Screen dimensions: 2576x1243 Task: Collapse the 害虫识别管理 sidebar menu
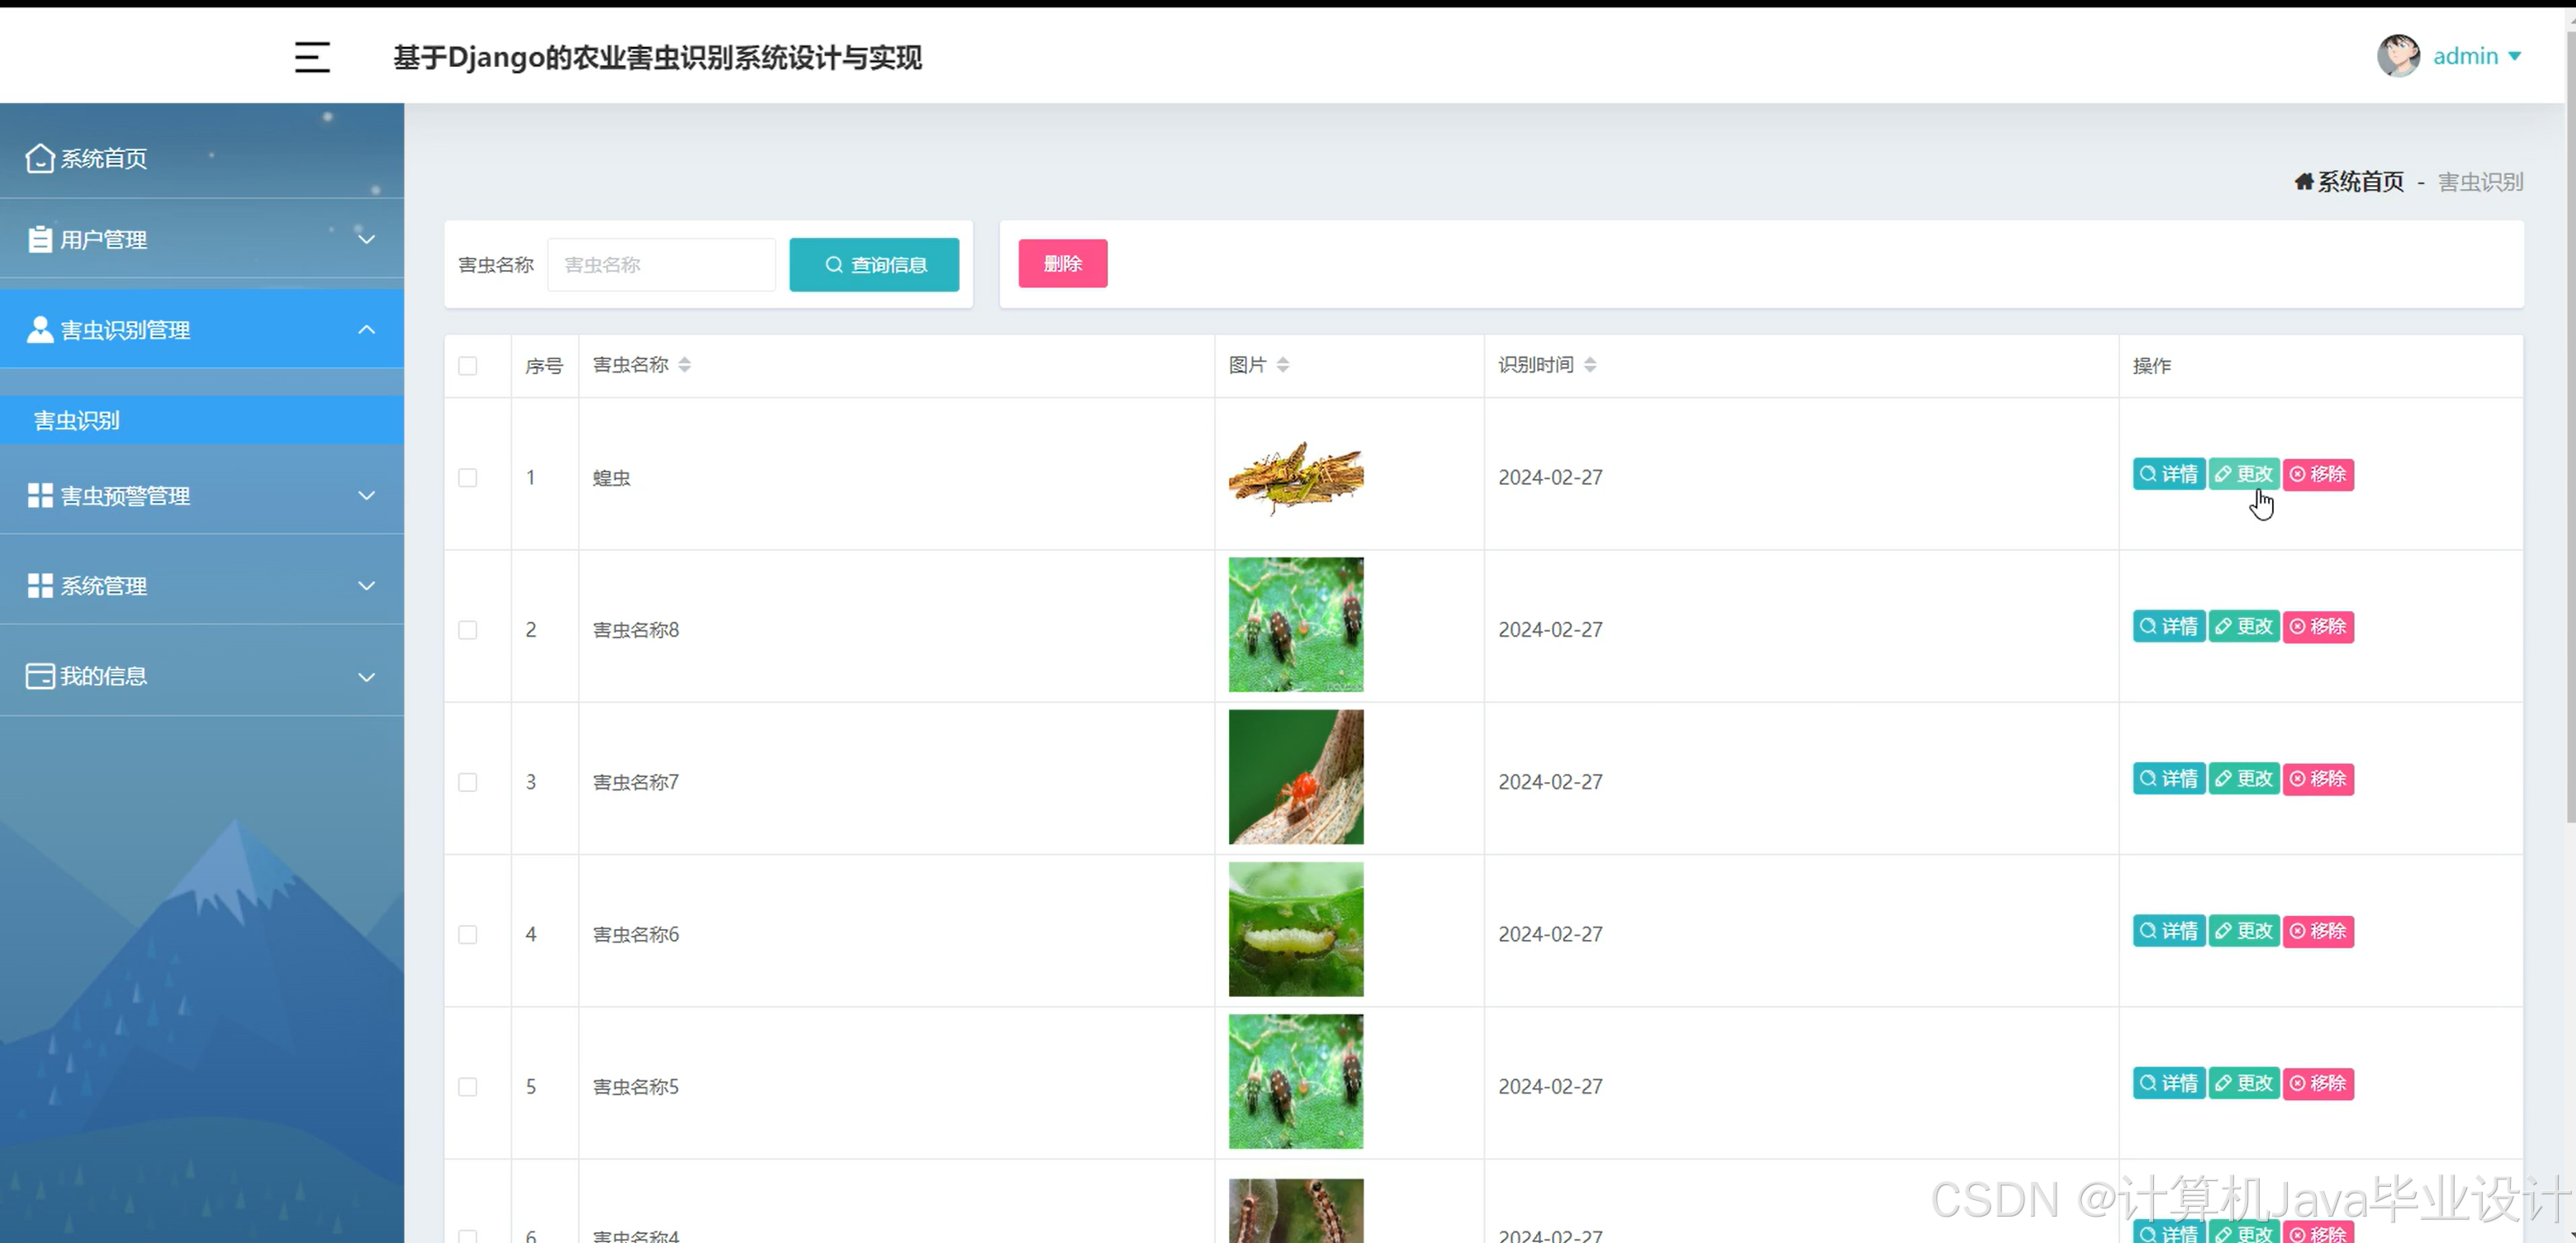coord(202,329)
